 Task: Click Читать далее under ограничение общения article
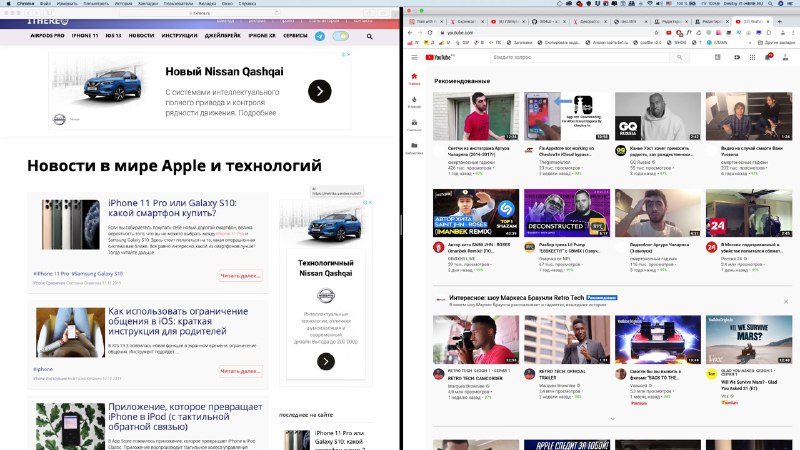pyautogui.click(x=240, y=371)
